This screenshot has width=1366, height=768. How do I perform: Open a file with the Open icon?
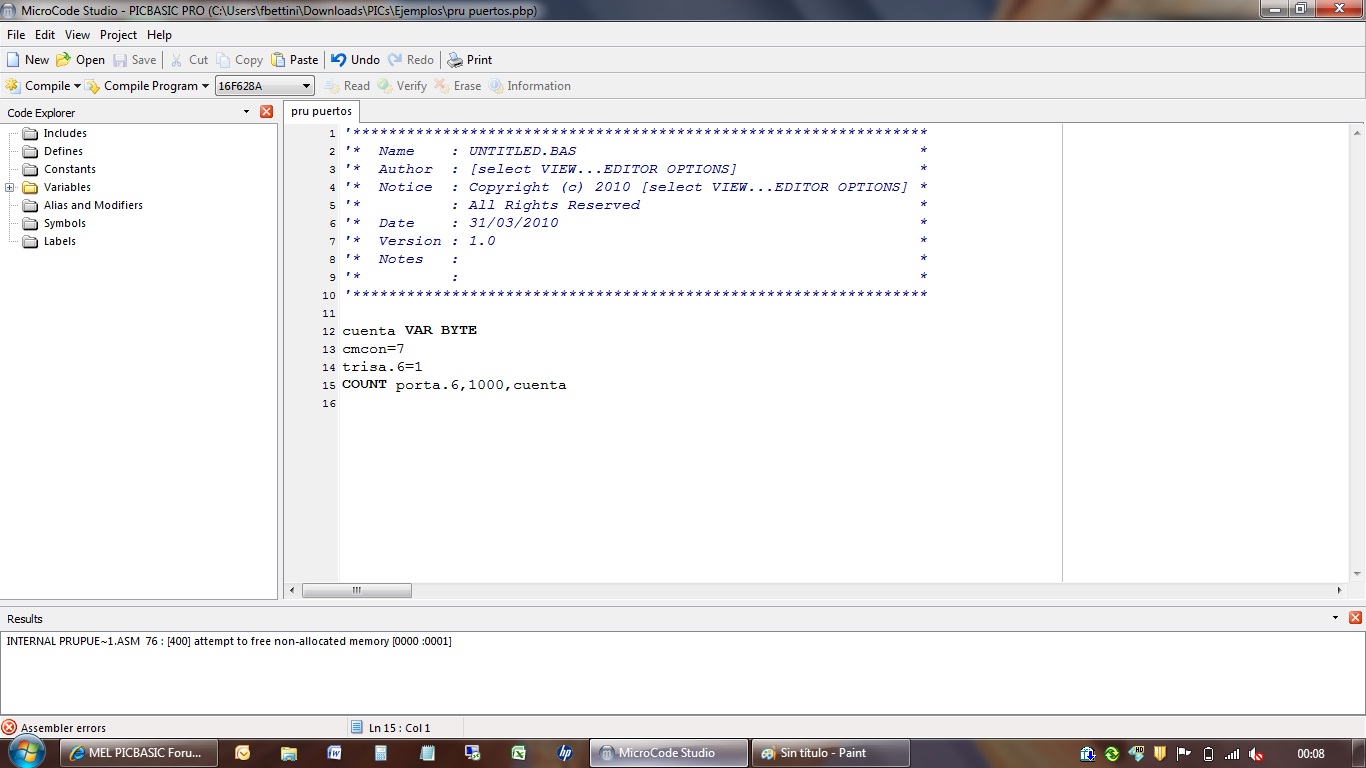[64, 60]
